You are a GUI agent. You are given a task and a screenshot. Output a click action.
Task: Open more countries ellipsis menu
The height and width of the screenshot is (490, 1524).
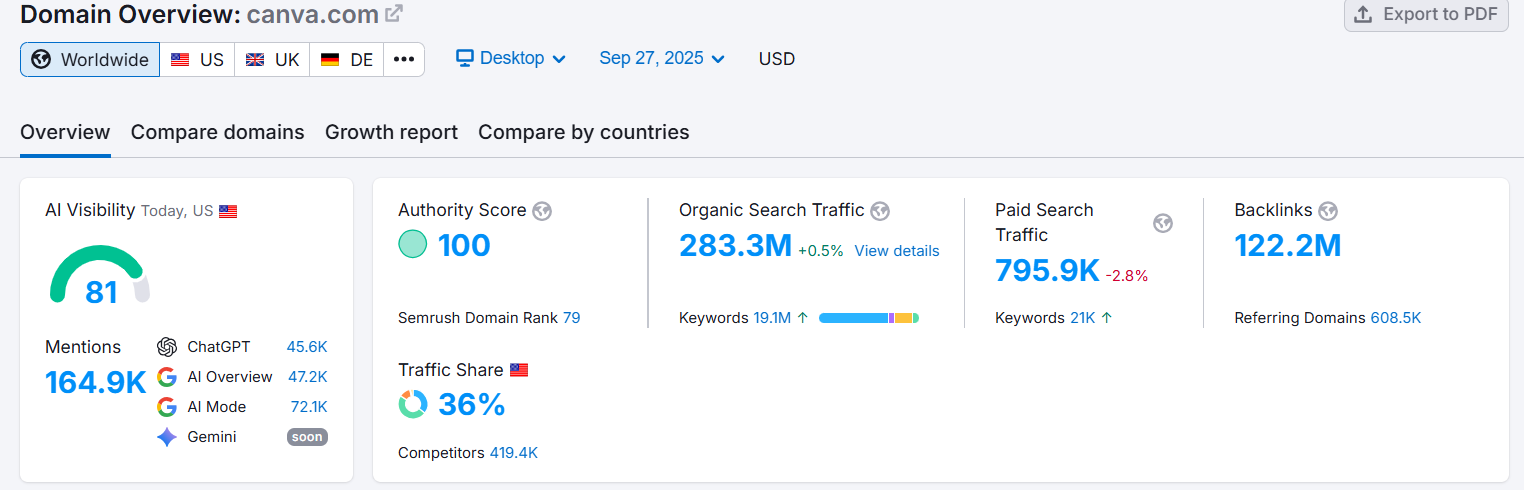[x=404, y=59]
